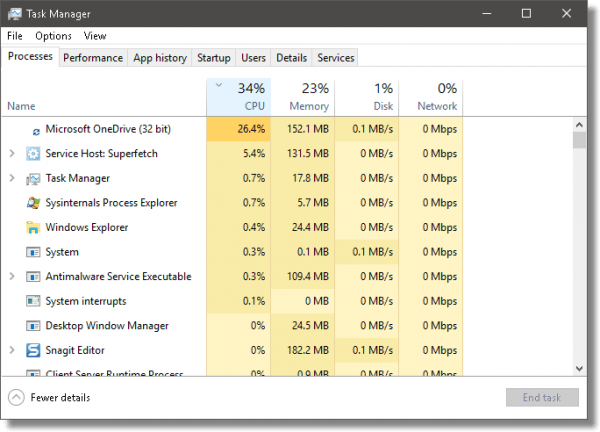Screen dimensions: 600x432
Task: Click the End task button
Action: coord(542,398)
